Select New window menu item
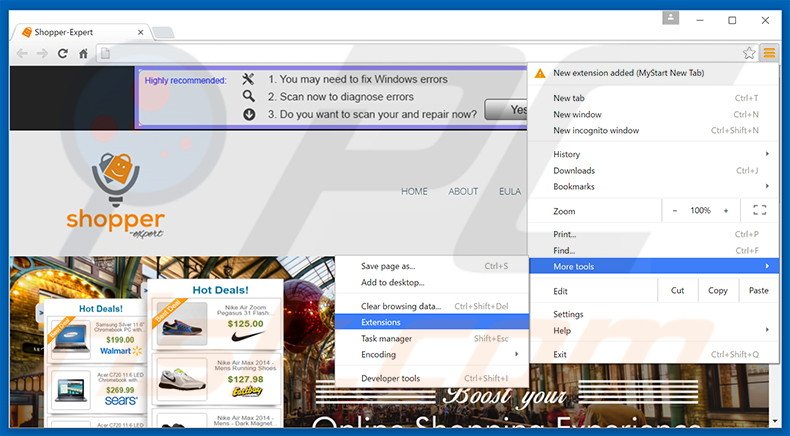Viewport: 790px width, 436px height. tap(653, 114)
